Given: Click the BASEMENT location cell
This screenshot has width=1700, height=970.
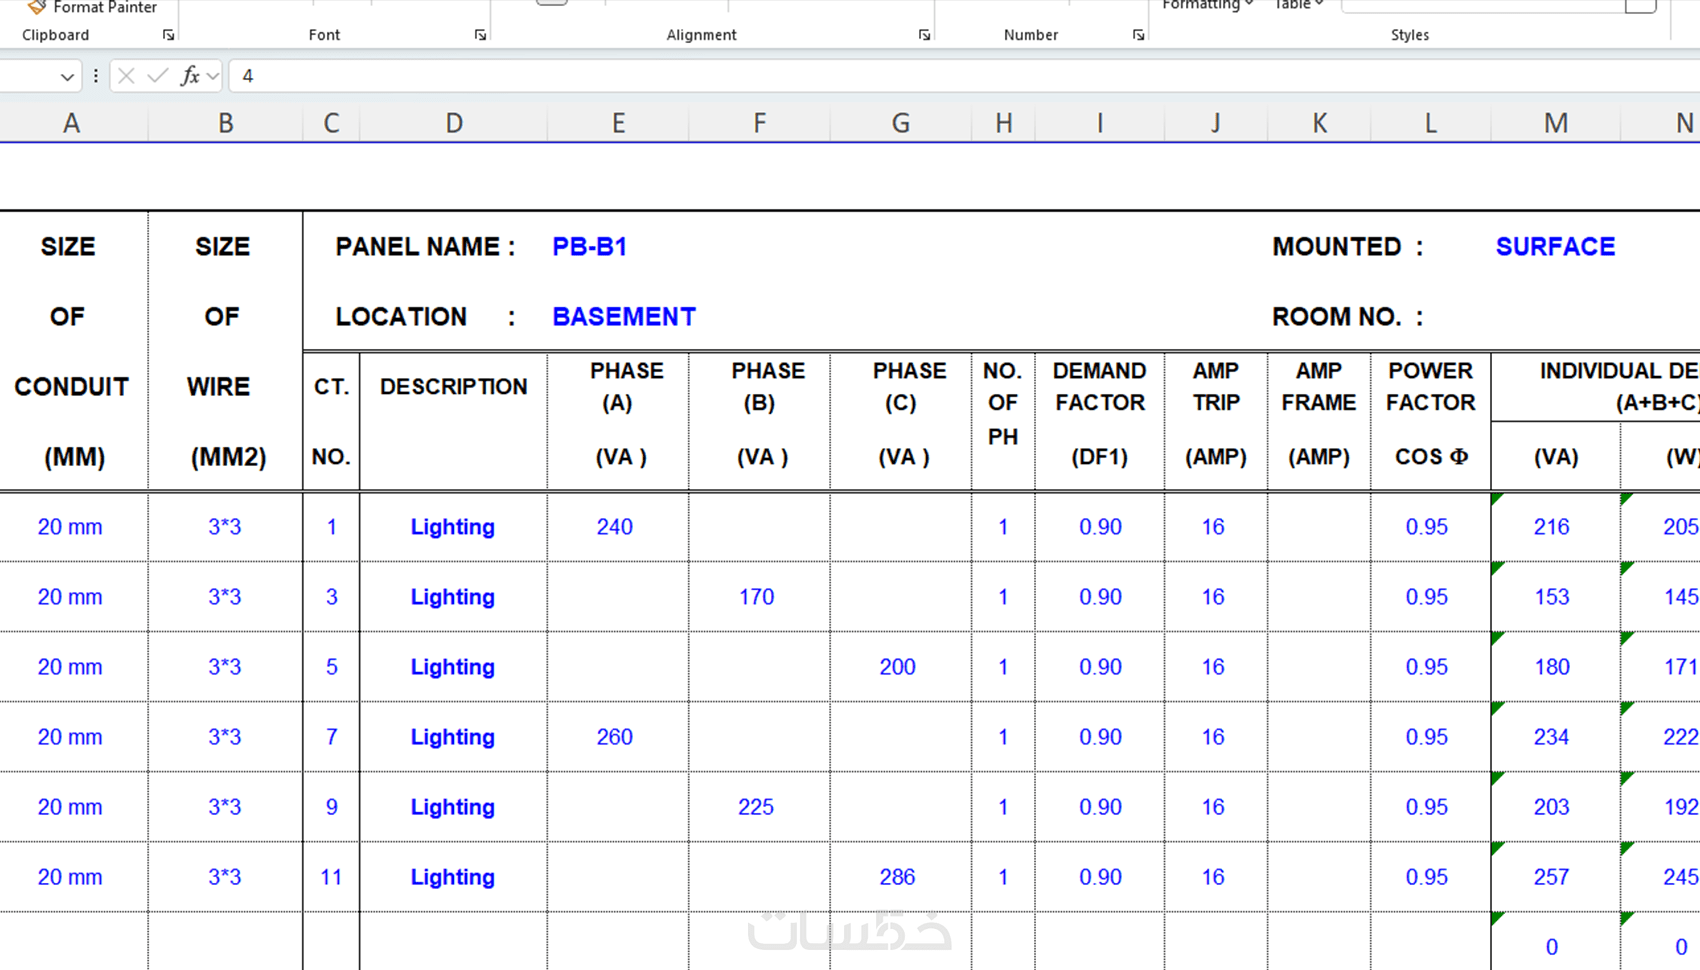Looking at the screenshot, I should [x=624, y=317].
